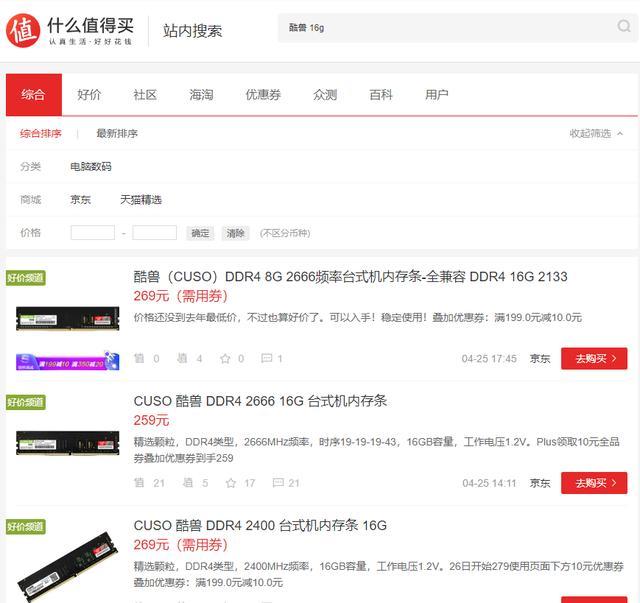Click the DDR4 2400 angled memory thumbnail
This screenshot has width=640, height=603.
(68, 565)
